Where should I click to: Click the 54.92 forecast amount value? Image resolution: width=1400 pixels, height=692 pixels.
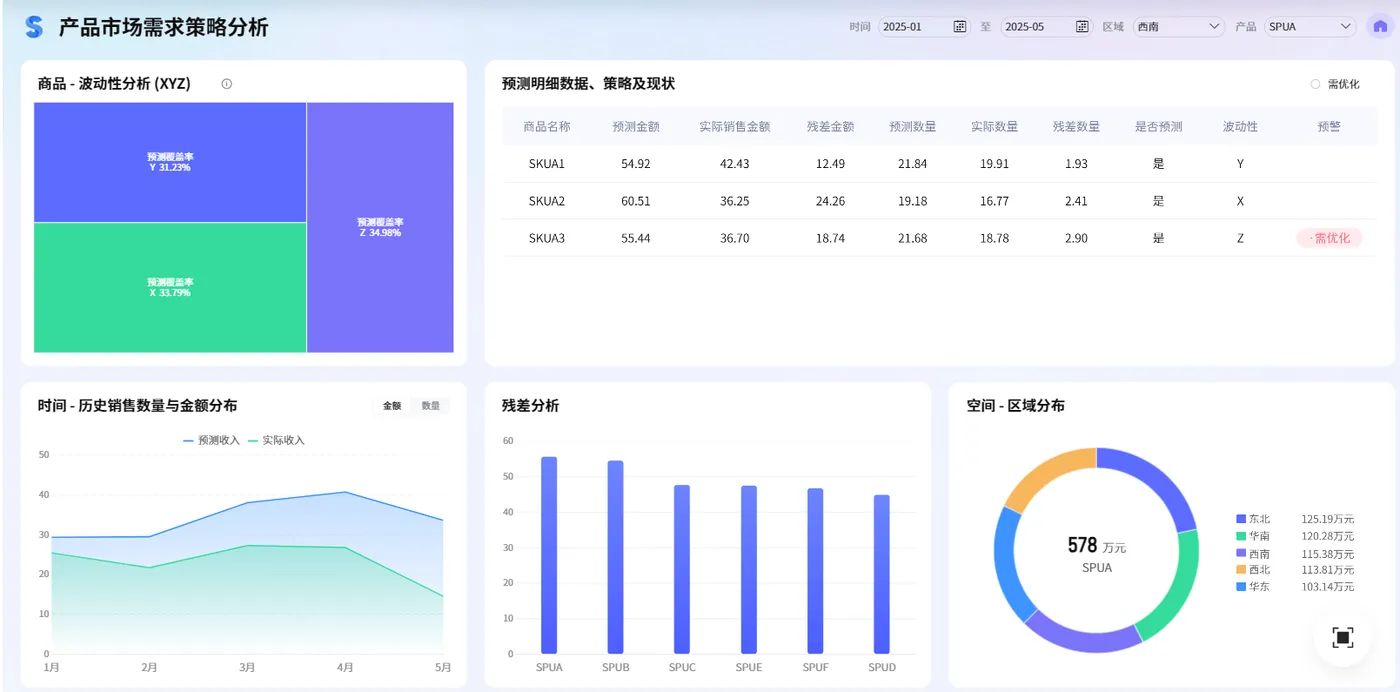[636, 164]
